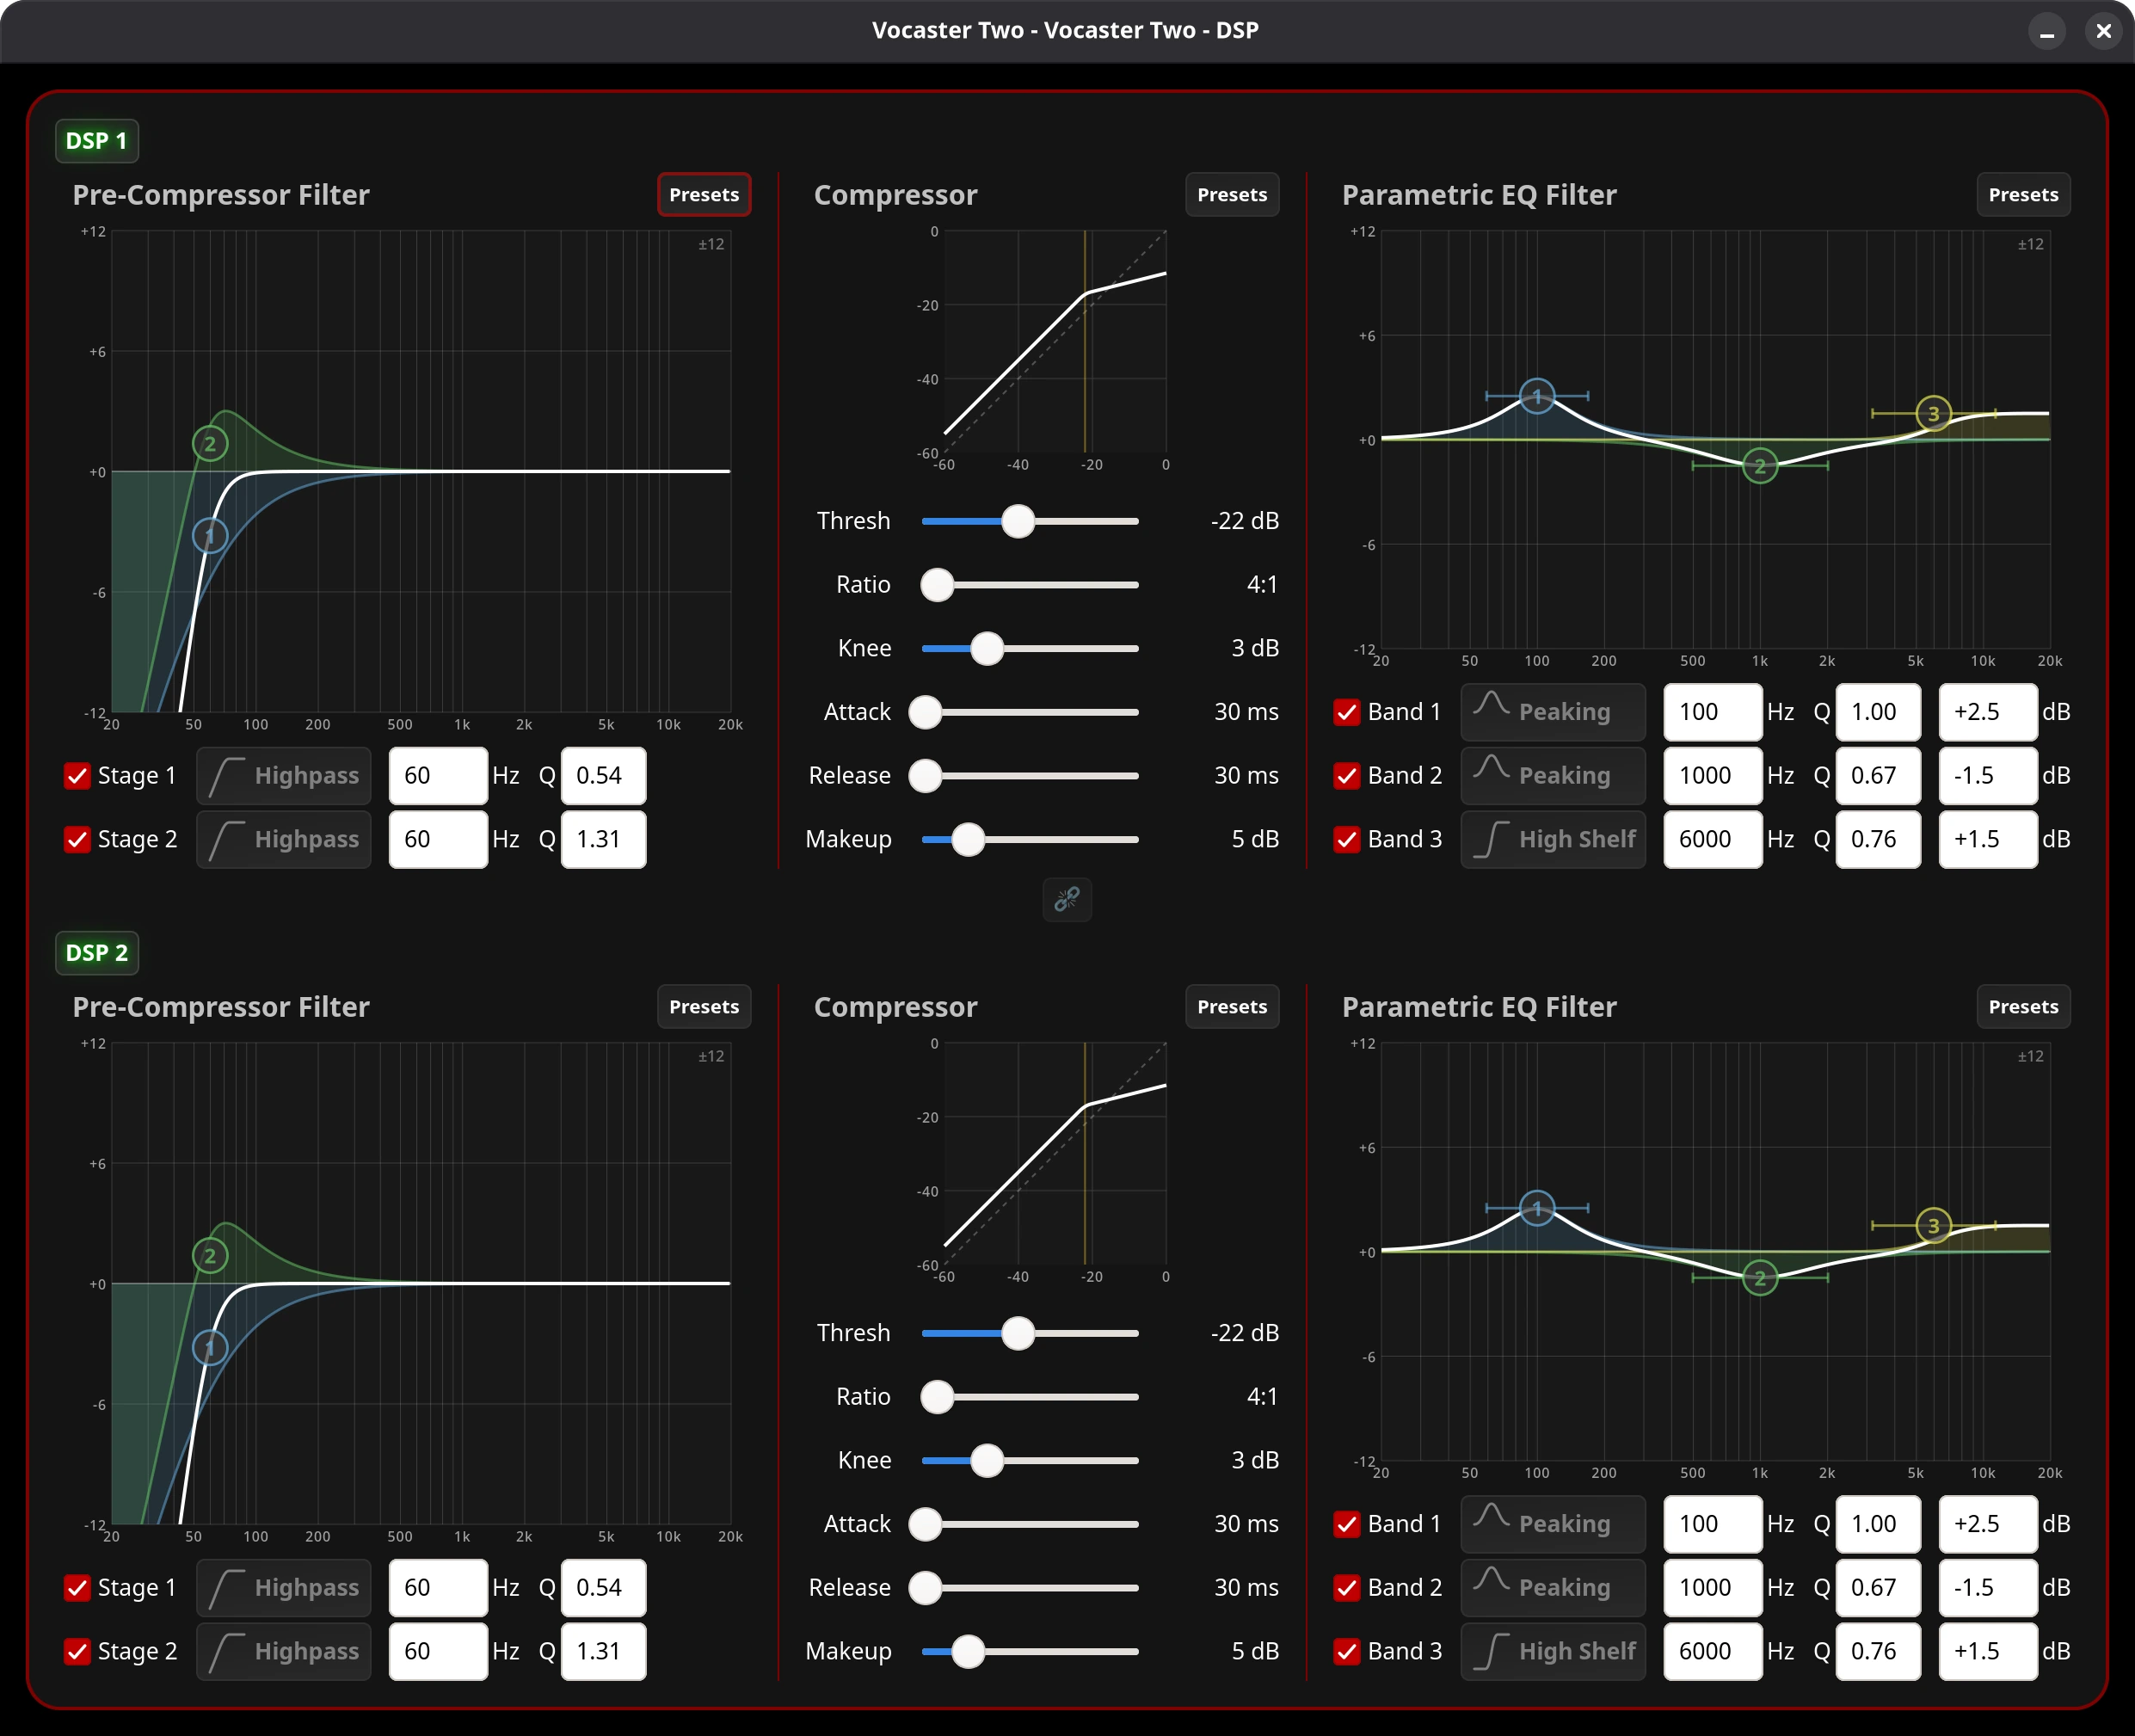The image size is (2135, 1736).
Task: Click DSP 2 Band 3 gain field showing +1.5
Action: 1988,1651
